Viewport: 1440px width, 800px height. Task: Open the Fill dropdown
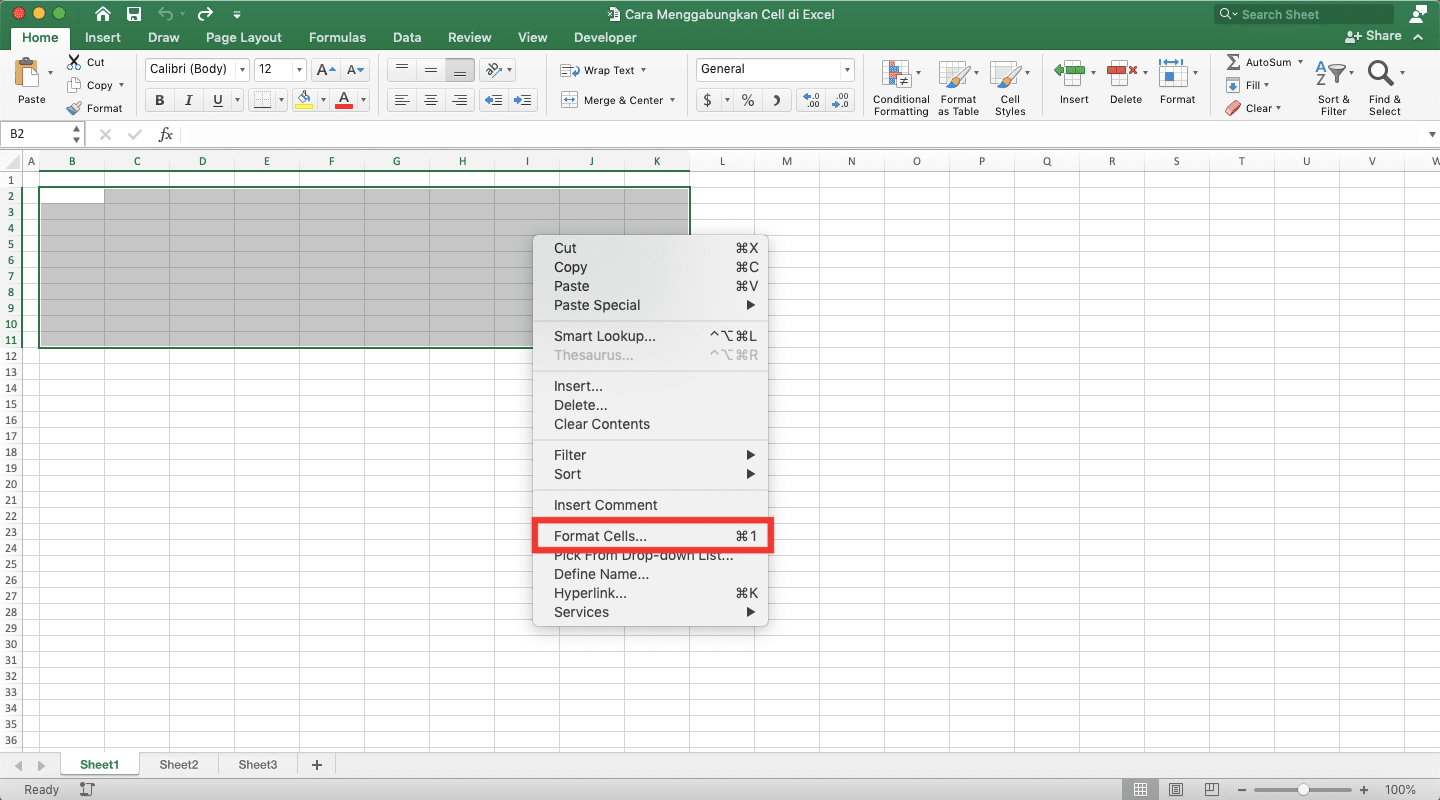click(1247, 85)
